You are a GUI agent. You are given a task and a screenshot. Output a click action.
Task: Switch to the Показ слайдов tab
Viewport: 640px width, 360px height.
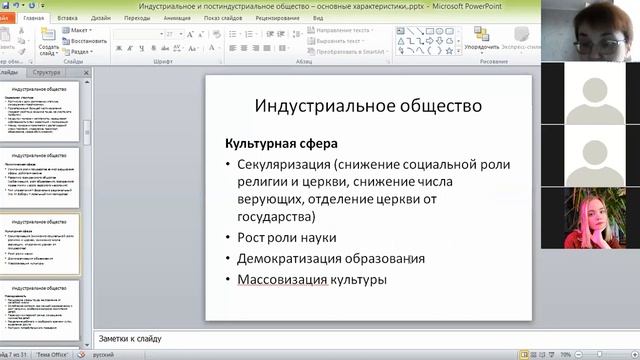coord(223,18)
